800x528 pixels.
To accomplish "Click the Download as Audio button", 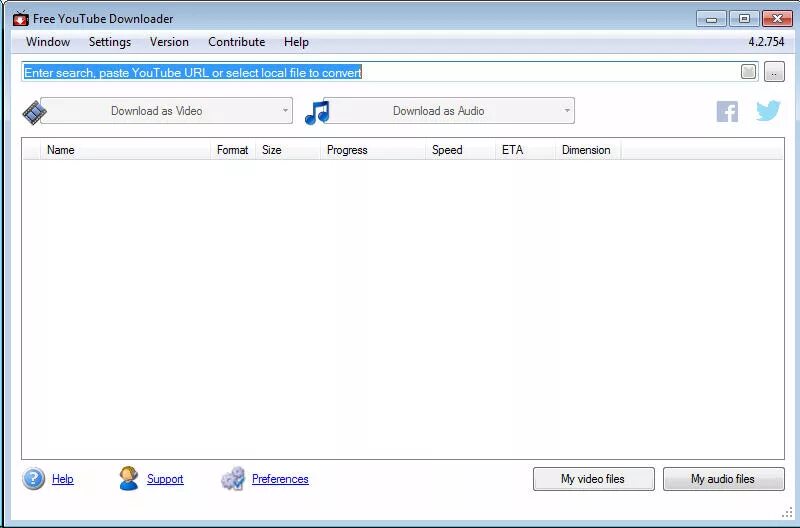I will [x=449, y=111].
